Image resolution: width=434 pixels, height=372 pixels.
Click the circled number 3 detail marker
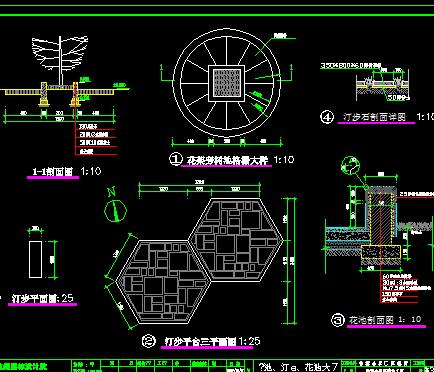click(338, 320)
